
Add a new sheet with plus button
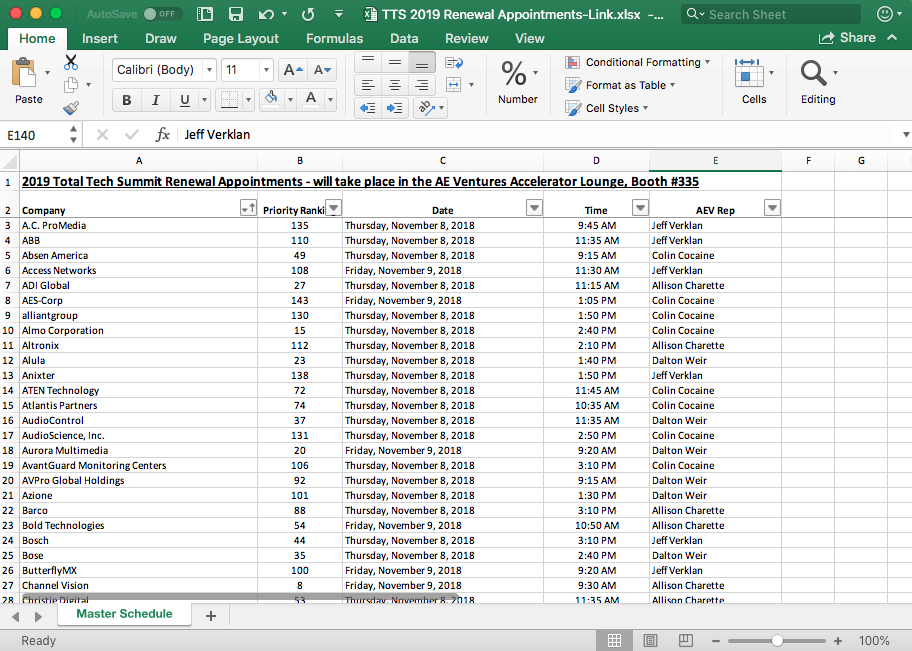coord(211,616)
